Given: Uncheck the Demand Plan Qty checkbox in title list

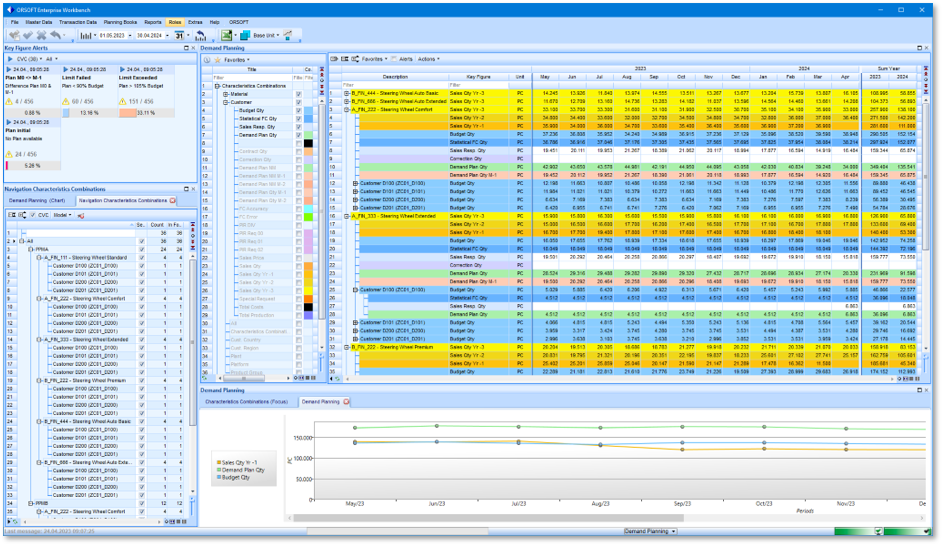Looking at the screenshot, I should 299,135.
